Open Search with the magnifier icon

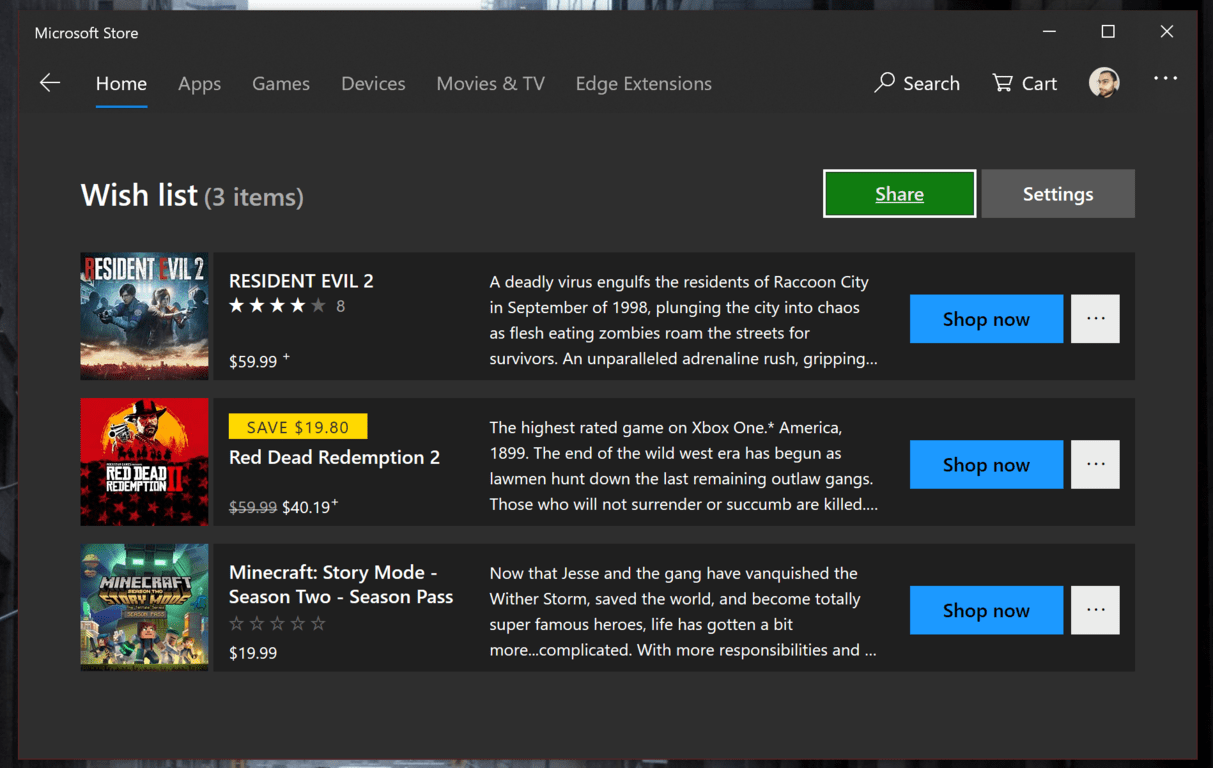[917, 83]
